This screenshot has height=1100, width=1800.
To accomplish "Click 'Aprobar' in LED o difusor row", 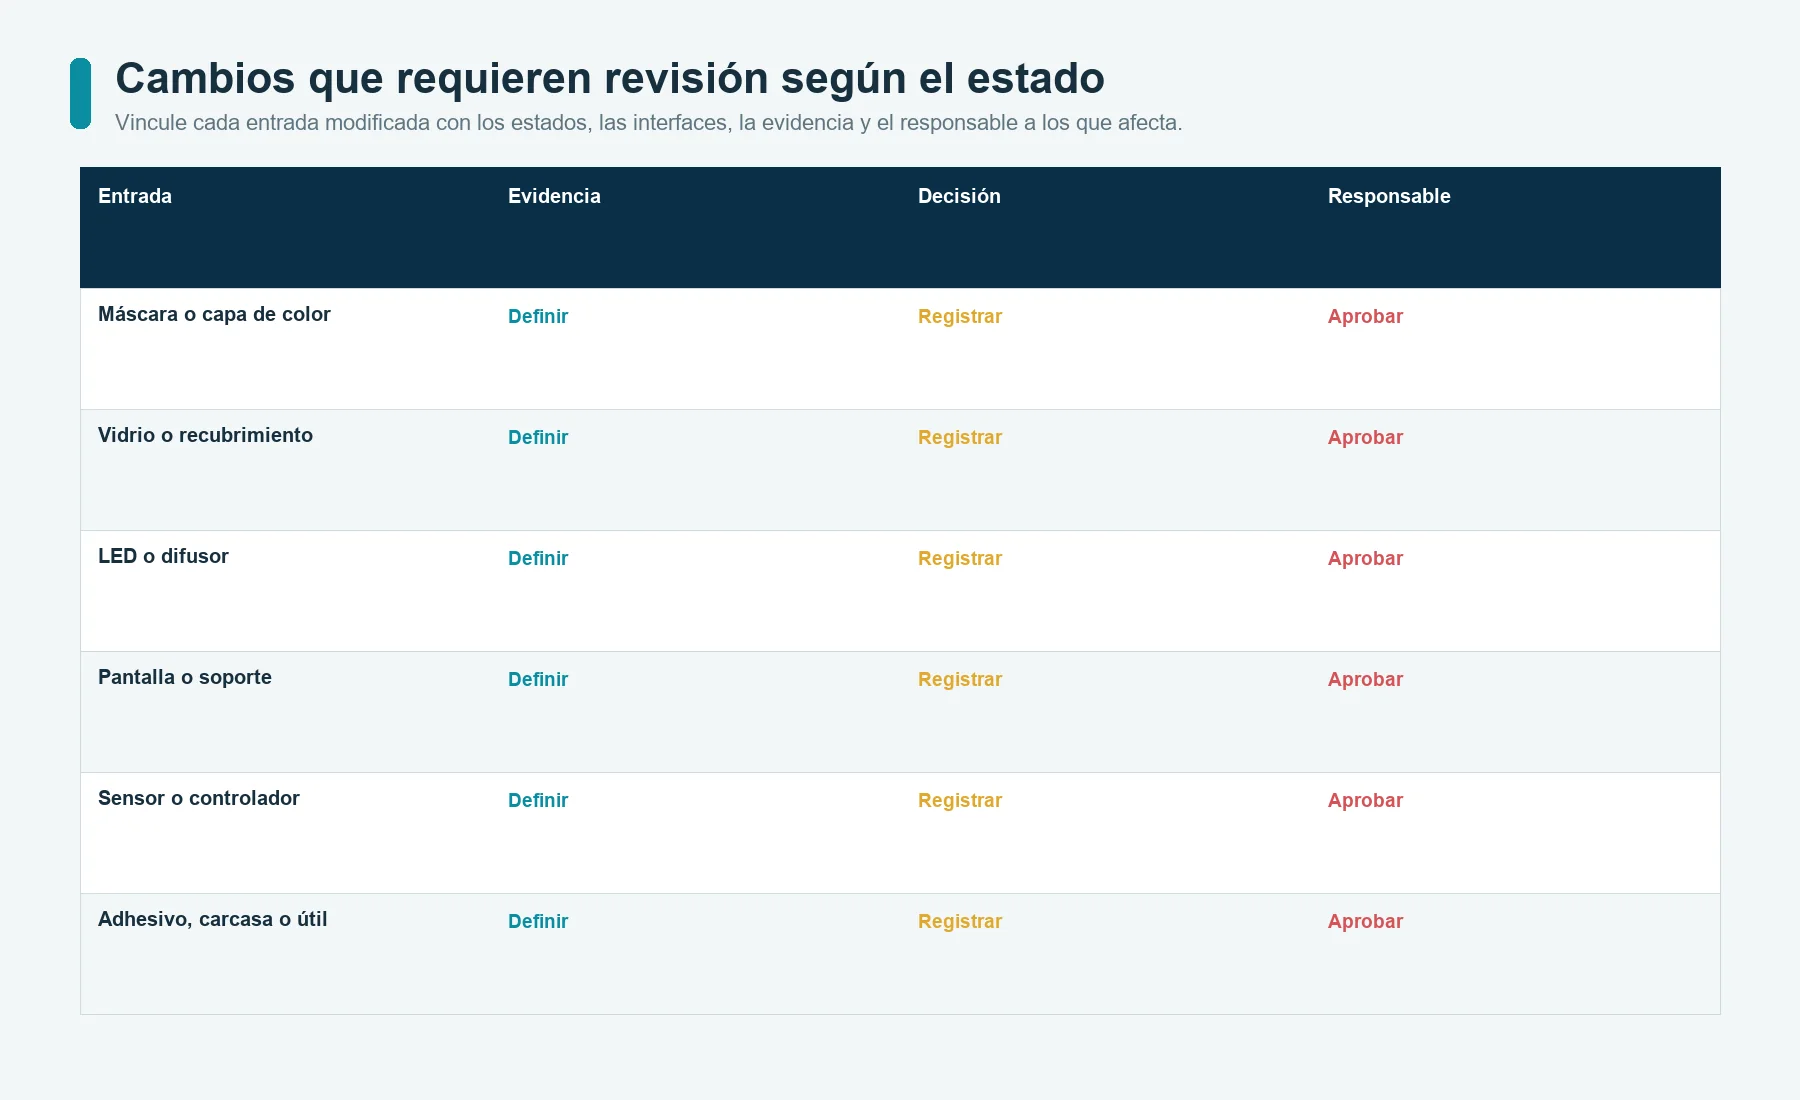I will coord(1365,558).
